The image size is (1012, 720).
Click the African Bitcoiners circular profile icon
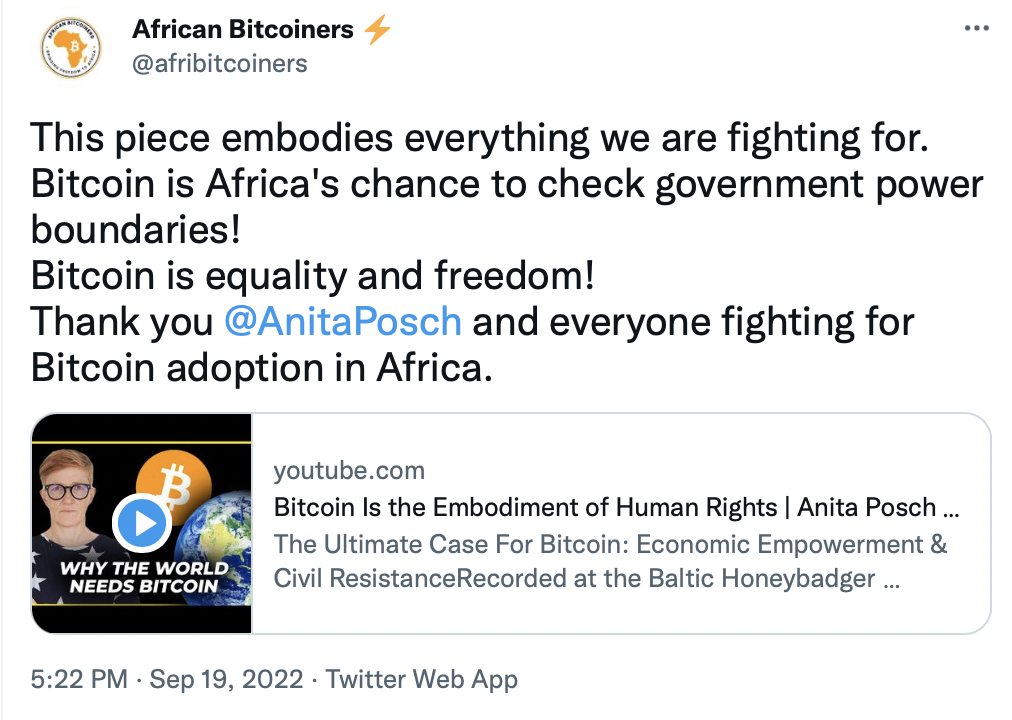coord(70,47)
